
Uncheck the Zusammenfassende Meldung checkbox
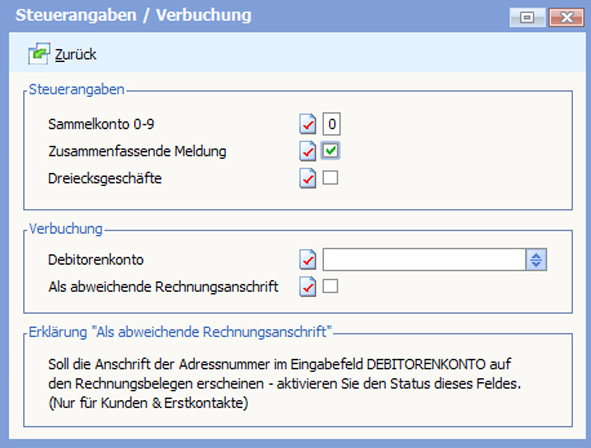point(331,151)
